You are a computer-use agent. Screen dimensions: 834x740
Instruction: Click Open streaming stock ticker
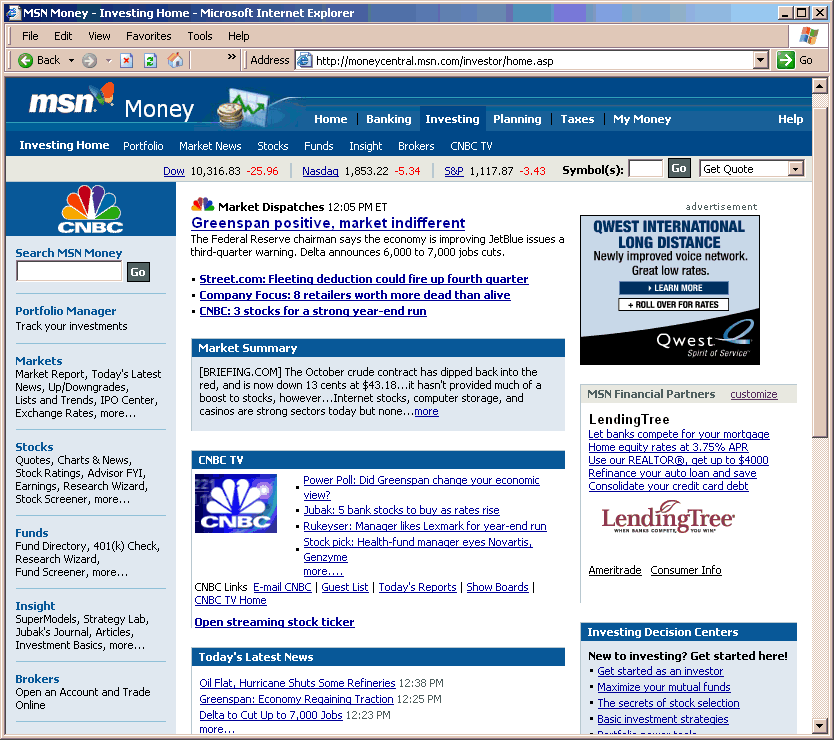pos(274,622)
